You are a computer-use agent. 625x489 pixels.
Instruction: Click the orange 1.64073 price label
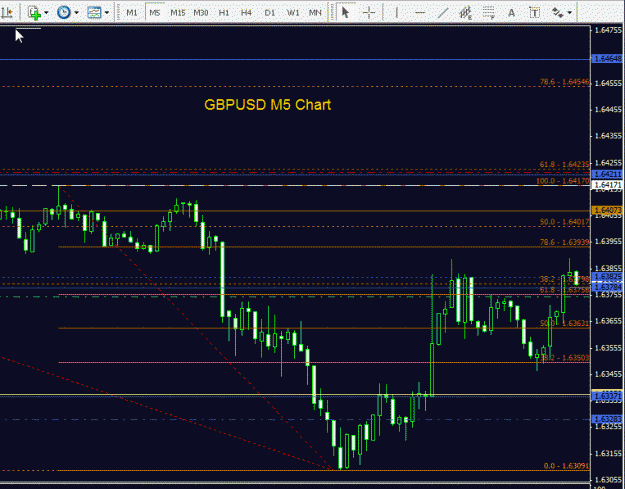click(607, 210)
